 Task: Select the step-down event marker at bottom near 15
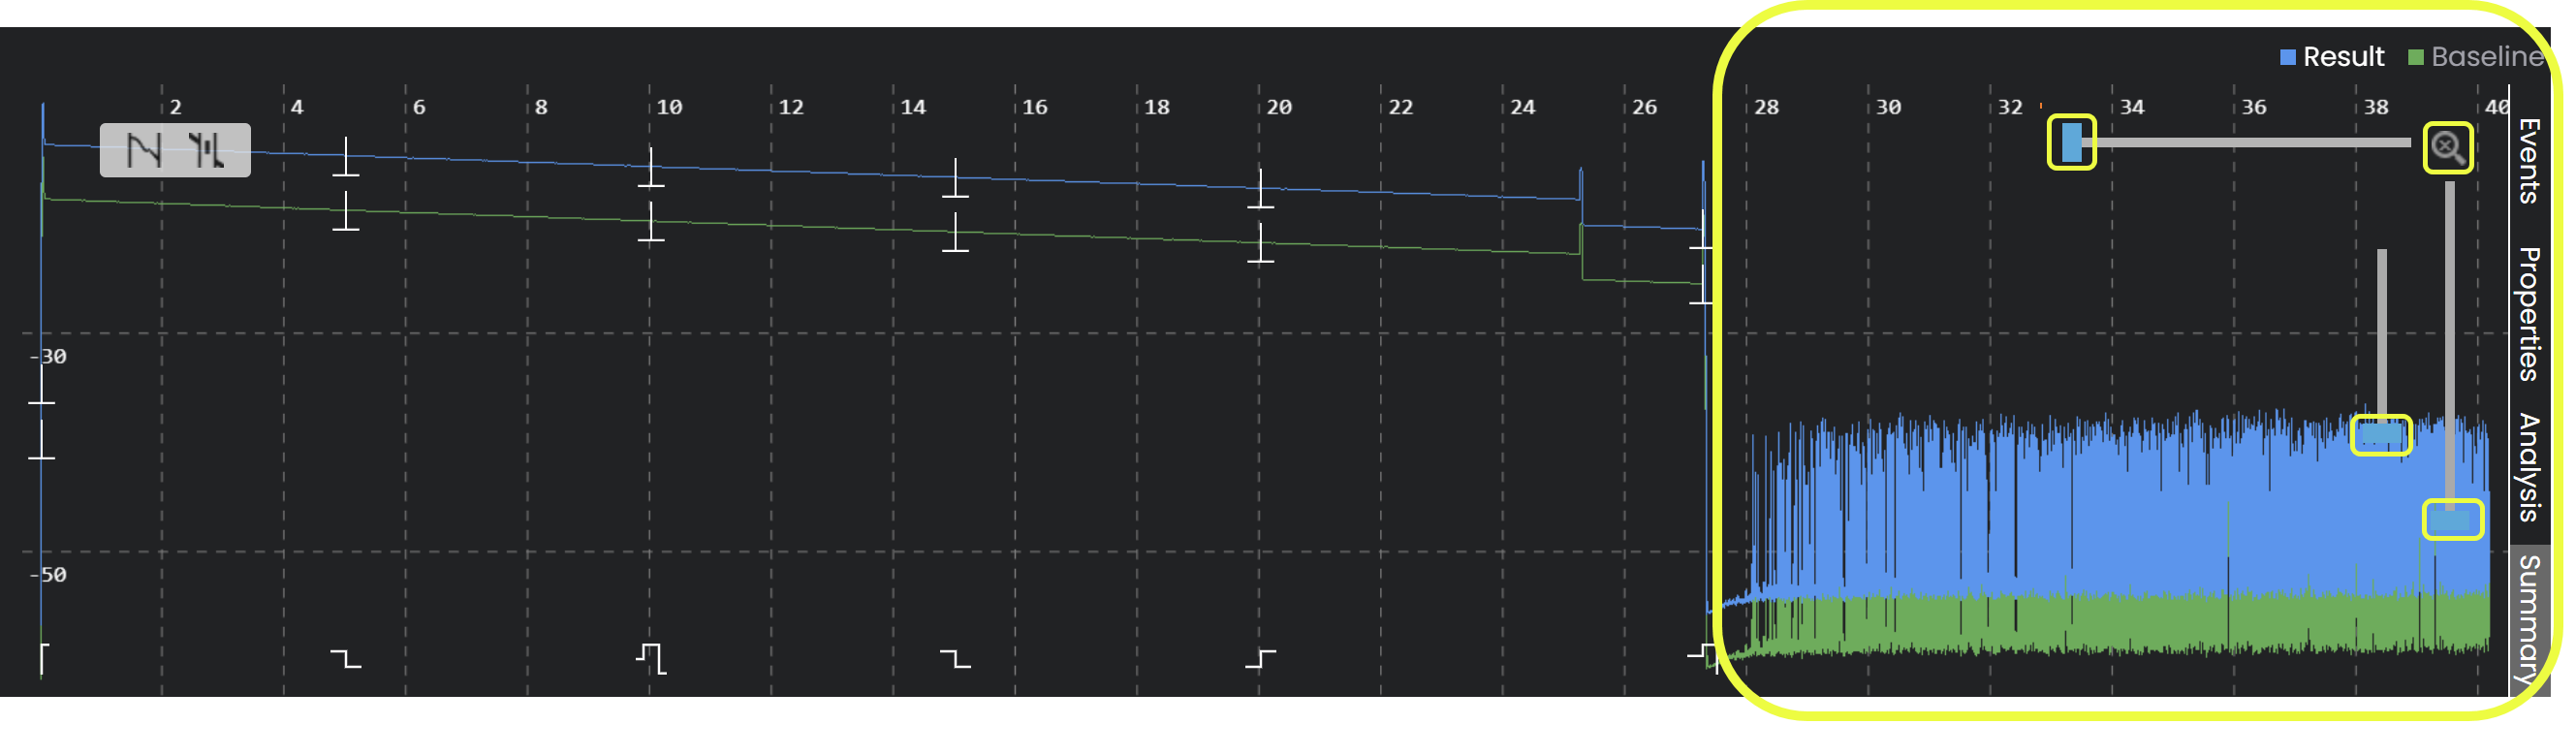coord(955,659)
